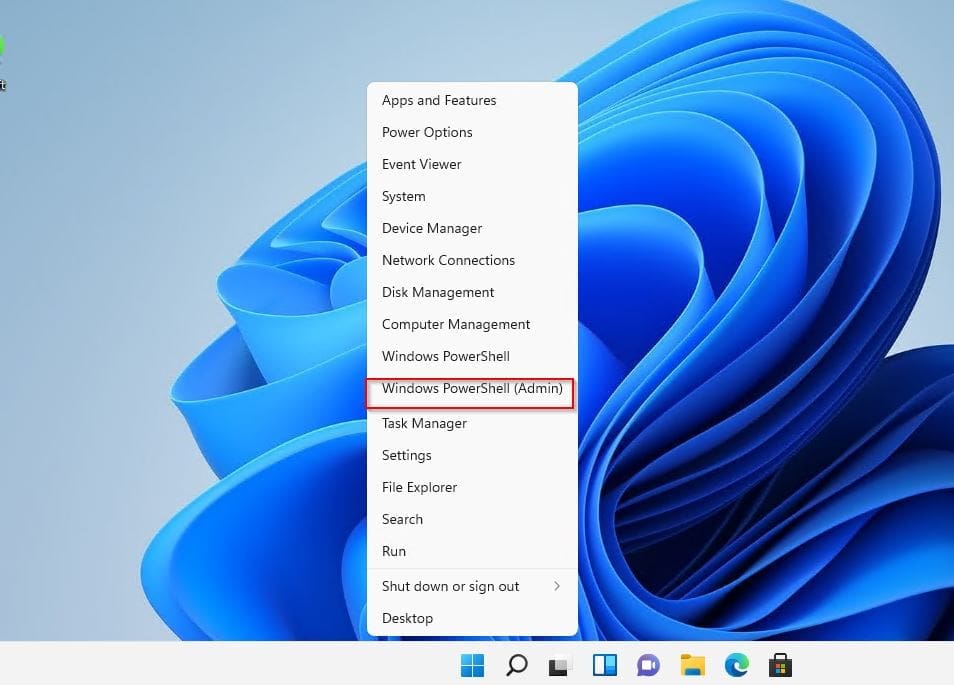Open Apps and Features

coord(439,100)
